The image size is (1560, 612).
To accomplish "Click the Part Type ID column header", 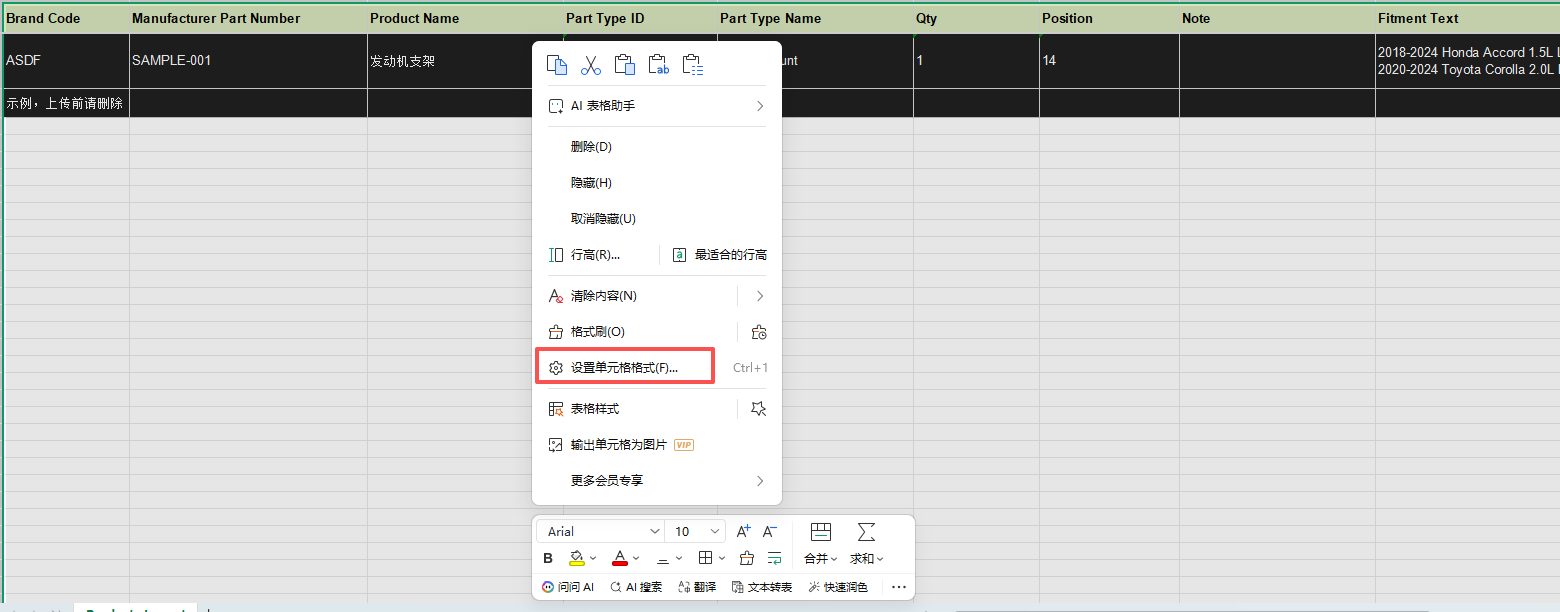I will pyautogui.click(x=640, y=18).
